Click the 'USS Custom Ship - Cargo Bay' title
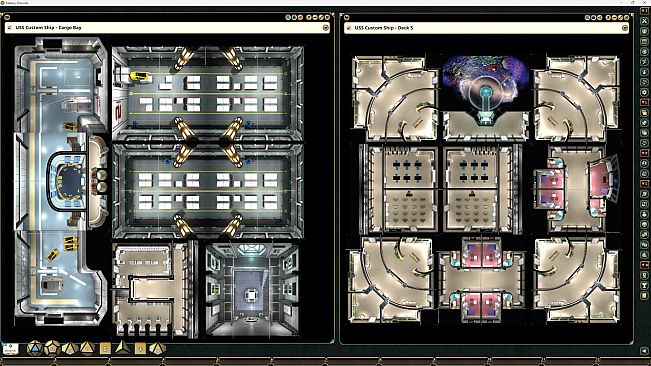 (48, 28)
